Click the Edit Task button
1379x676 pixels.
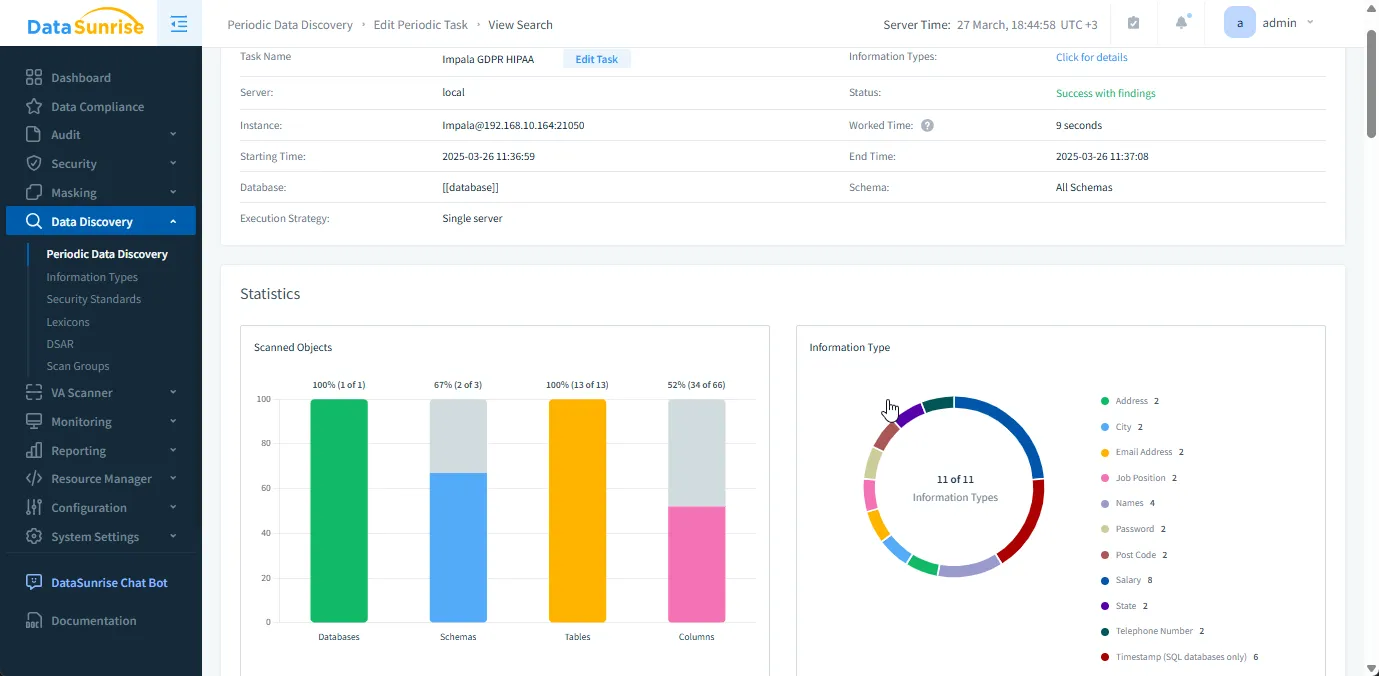click(x=596, y=59)
